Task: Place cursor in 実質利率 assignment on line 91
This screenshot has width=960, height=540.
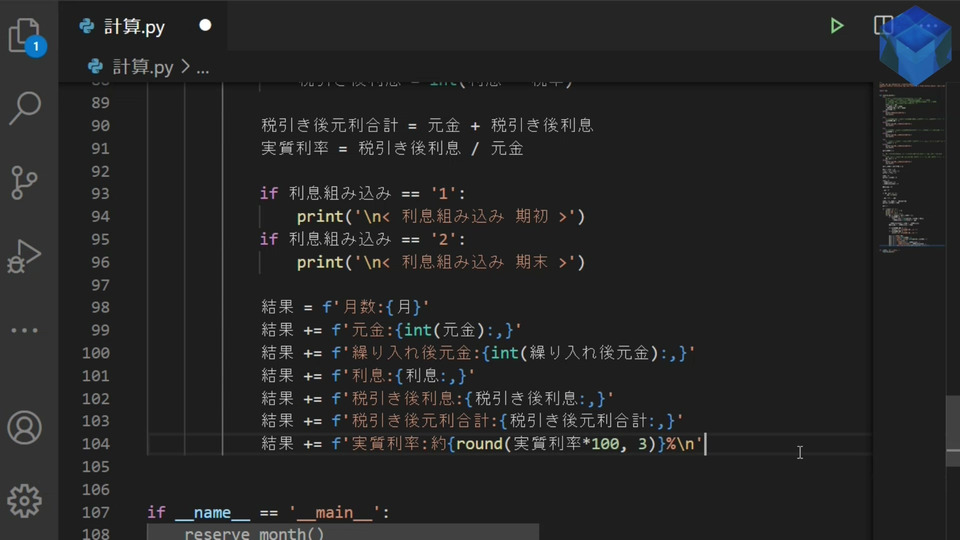Action: click(392, 148)
